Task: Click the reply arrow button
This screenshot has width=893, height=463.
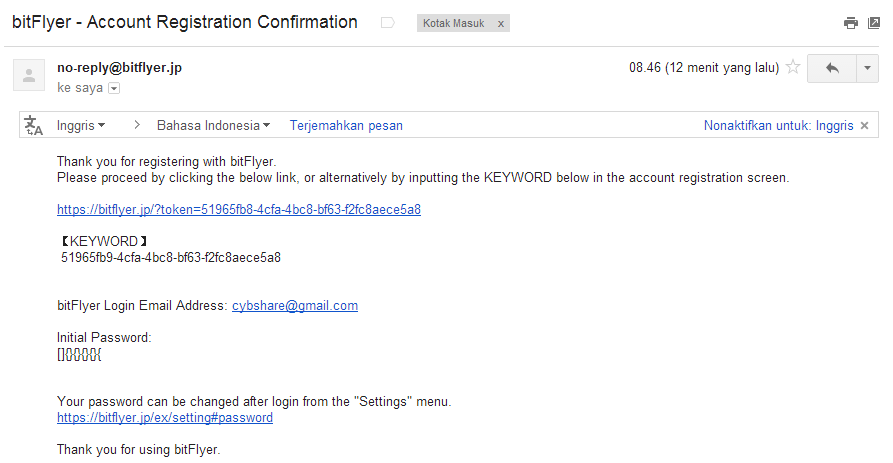Action: coord(831,68)
